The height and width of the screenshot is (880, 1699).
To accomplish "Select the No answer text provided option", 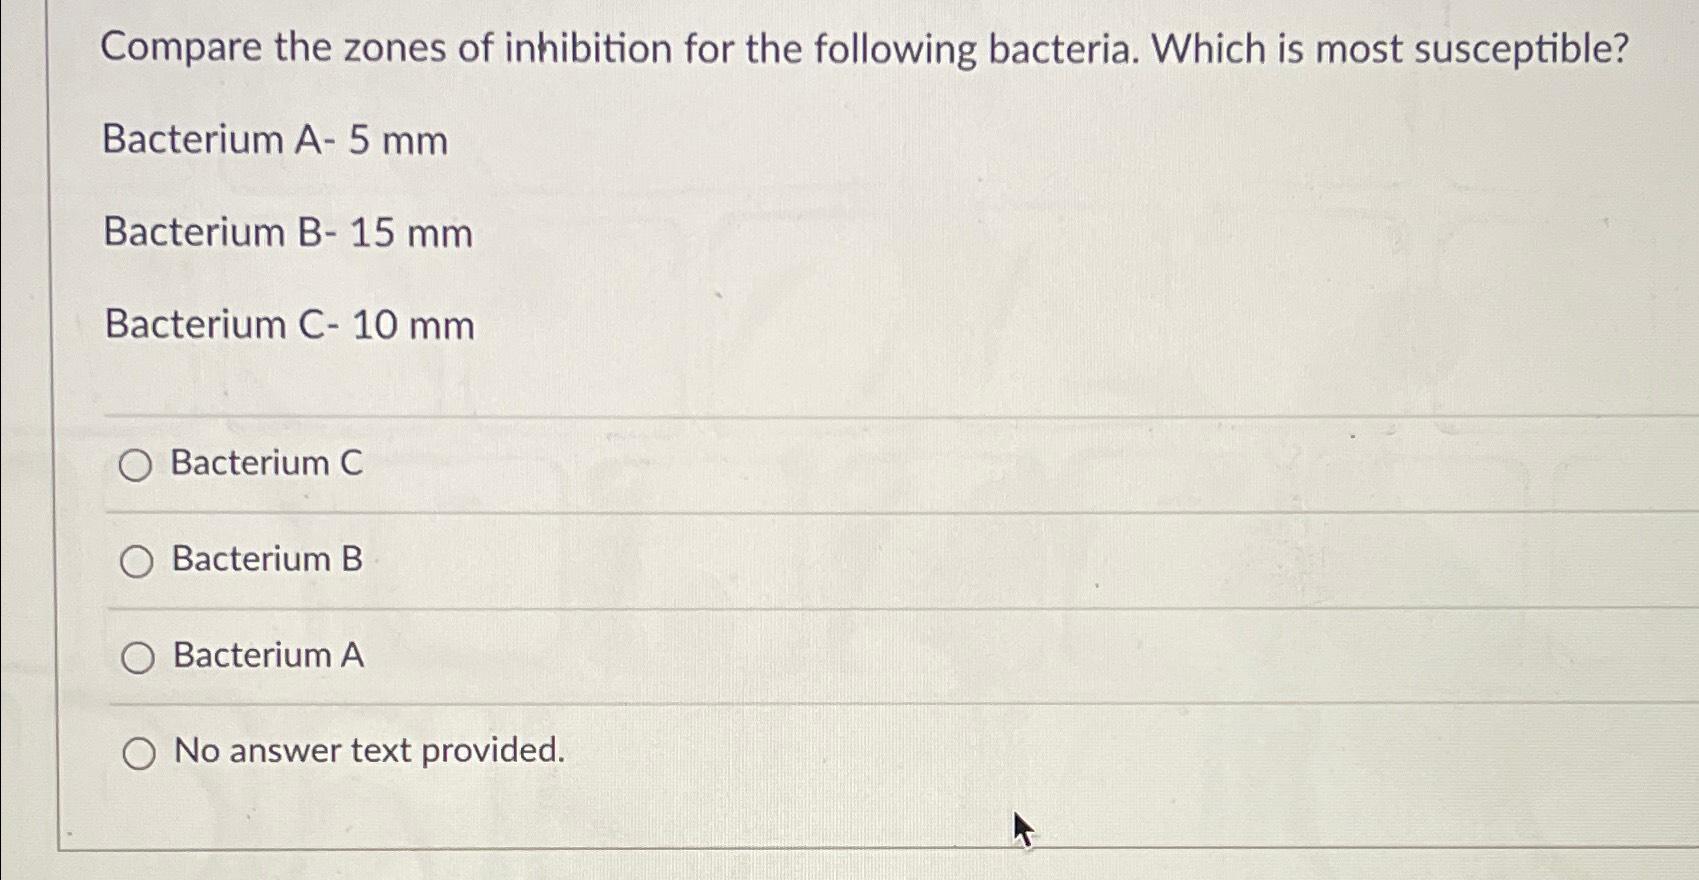I will pyautogui.click(x=139, y=752).
